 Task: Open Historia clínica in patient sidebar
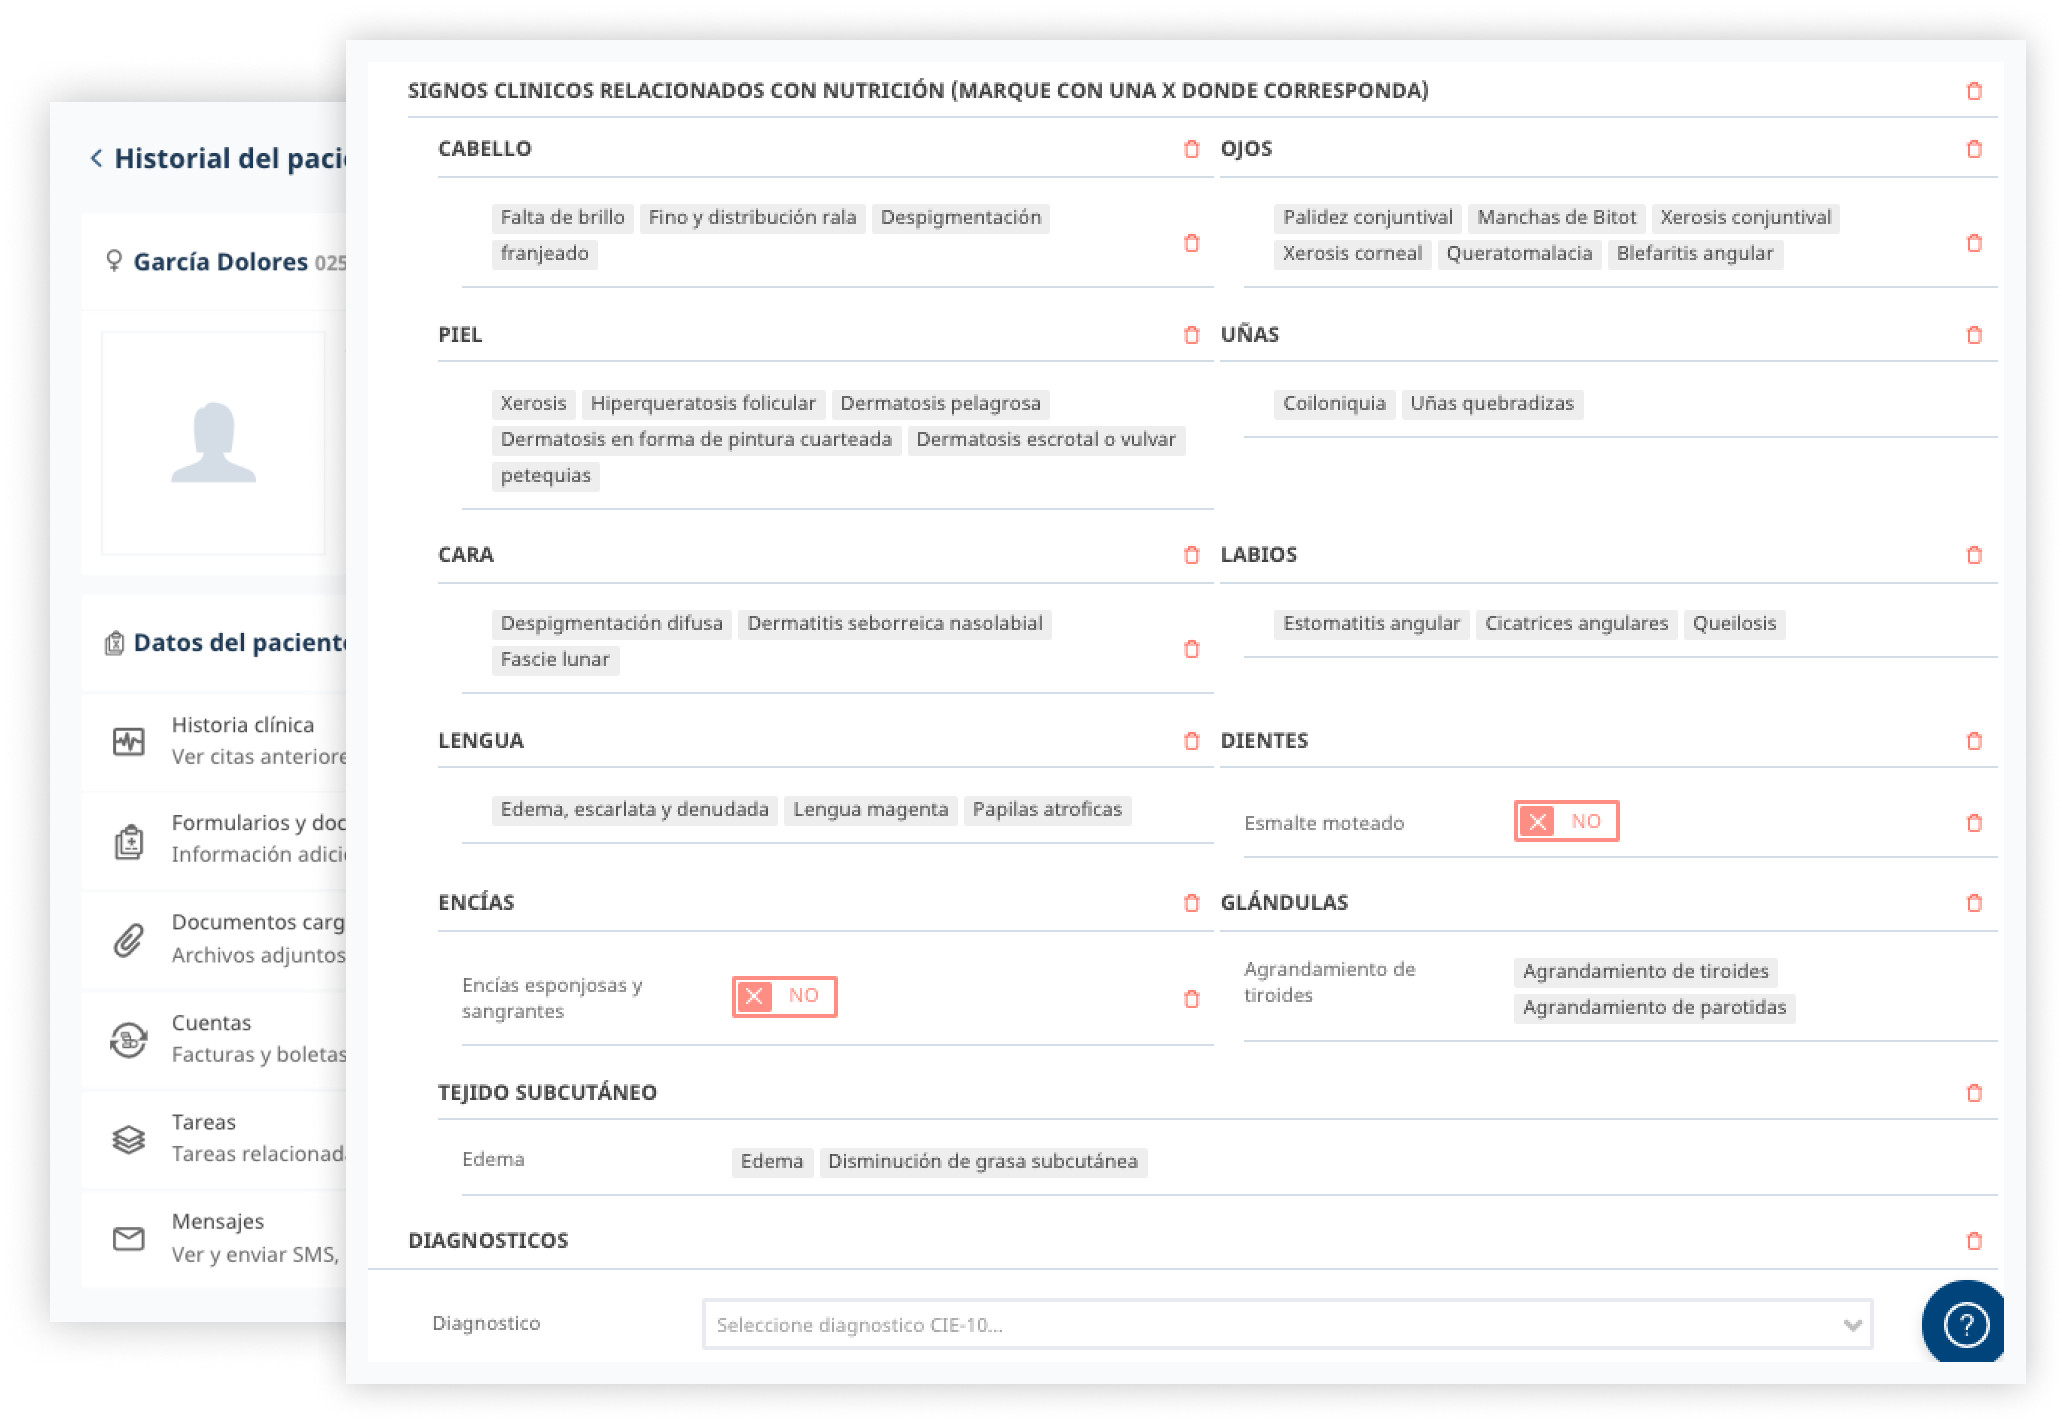pos(214,741)
